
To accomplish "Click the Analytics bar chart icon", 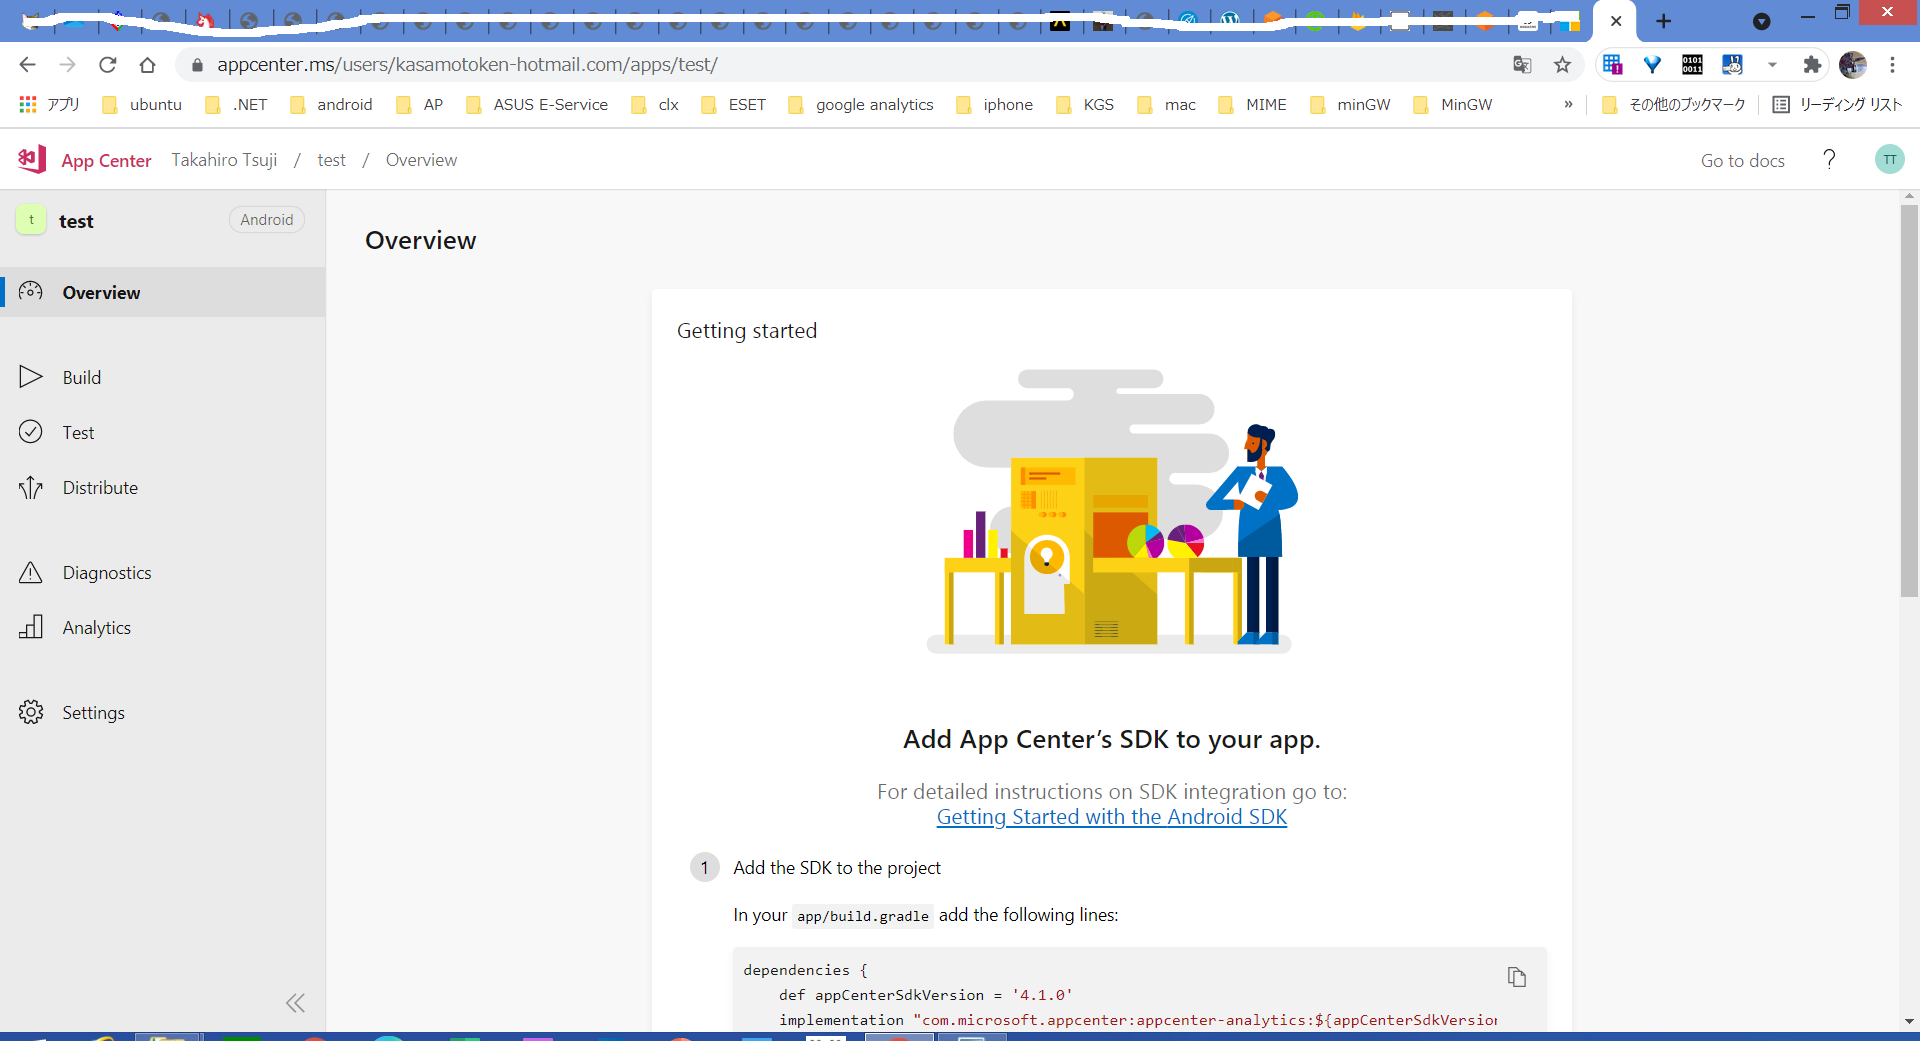I will tap(31, 626).
